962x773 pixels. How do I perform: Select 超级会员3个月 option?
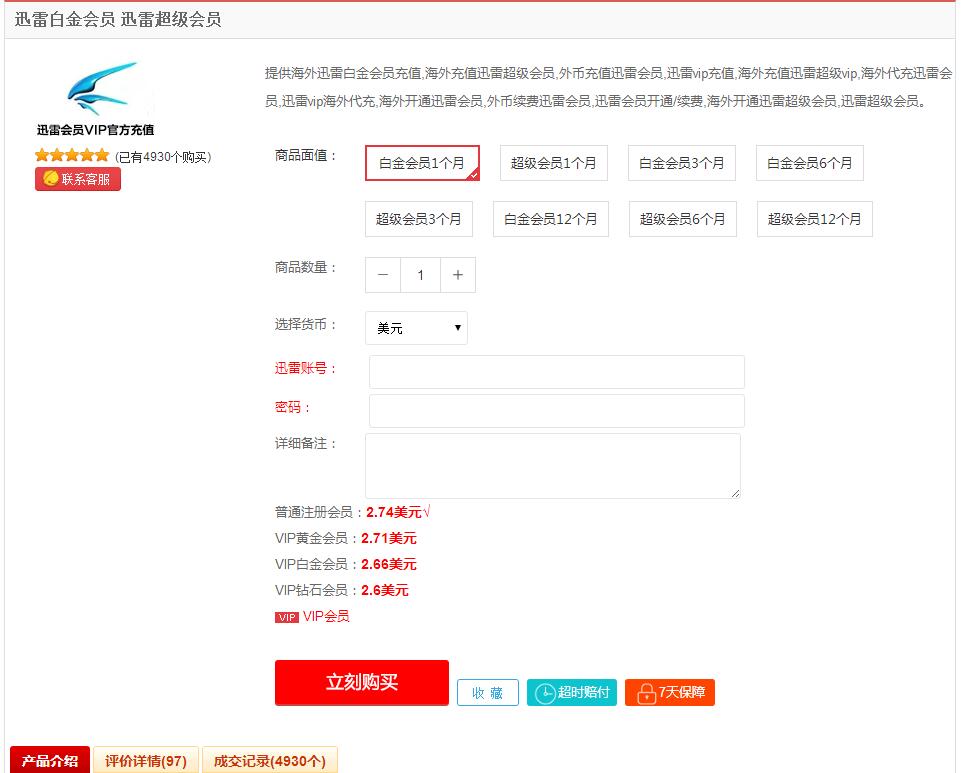(419, 219)
